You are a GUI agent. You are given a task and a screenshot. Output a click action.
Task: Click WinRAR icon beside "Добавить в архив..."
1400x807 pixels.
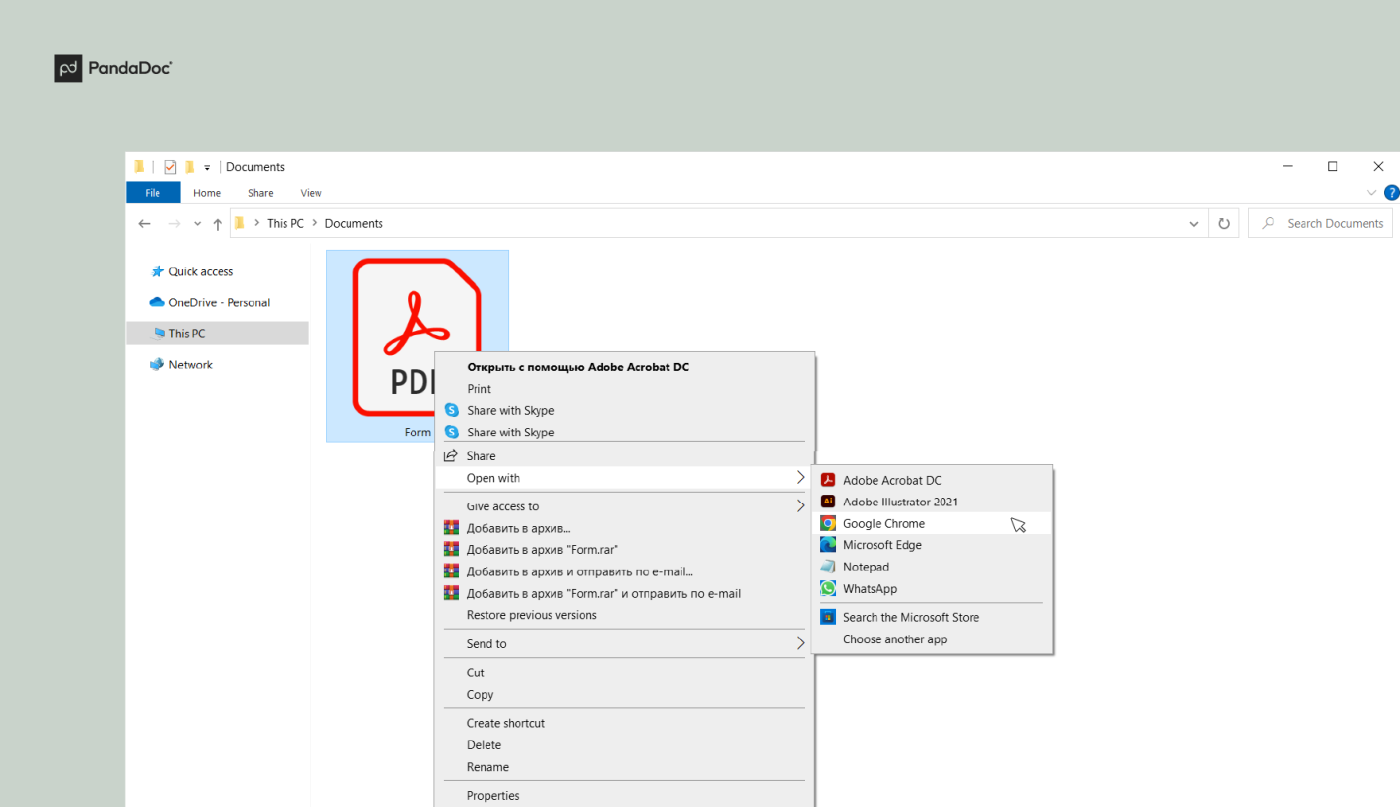(x=451, y=528)
